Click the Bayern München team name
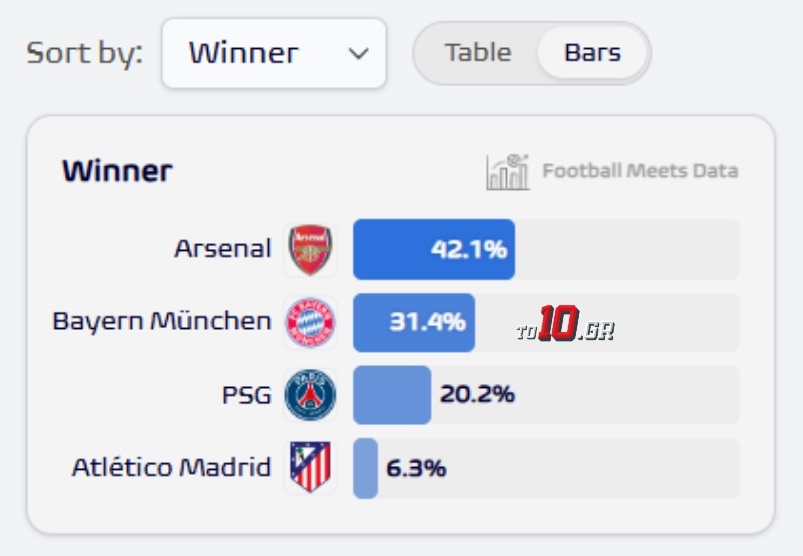803x556 pixels. (161, 321)
